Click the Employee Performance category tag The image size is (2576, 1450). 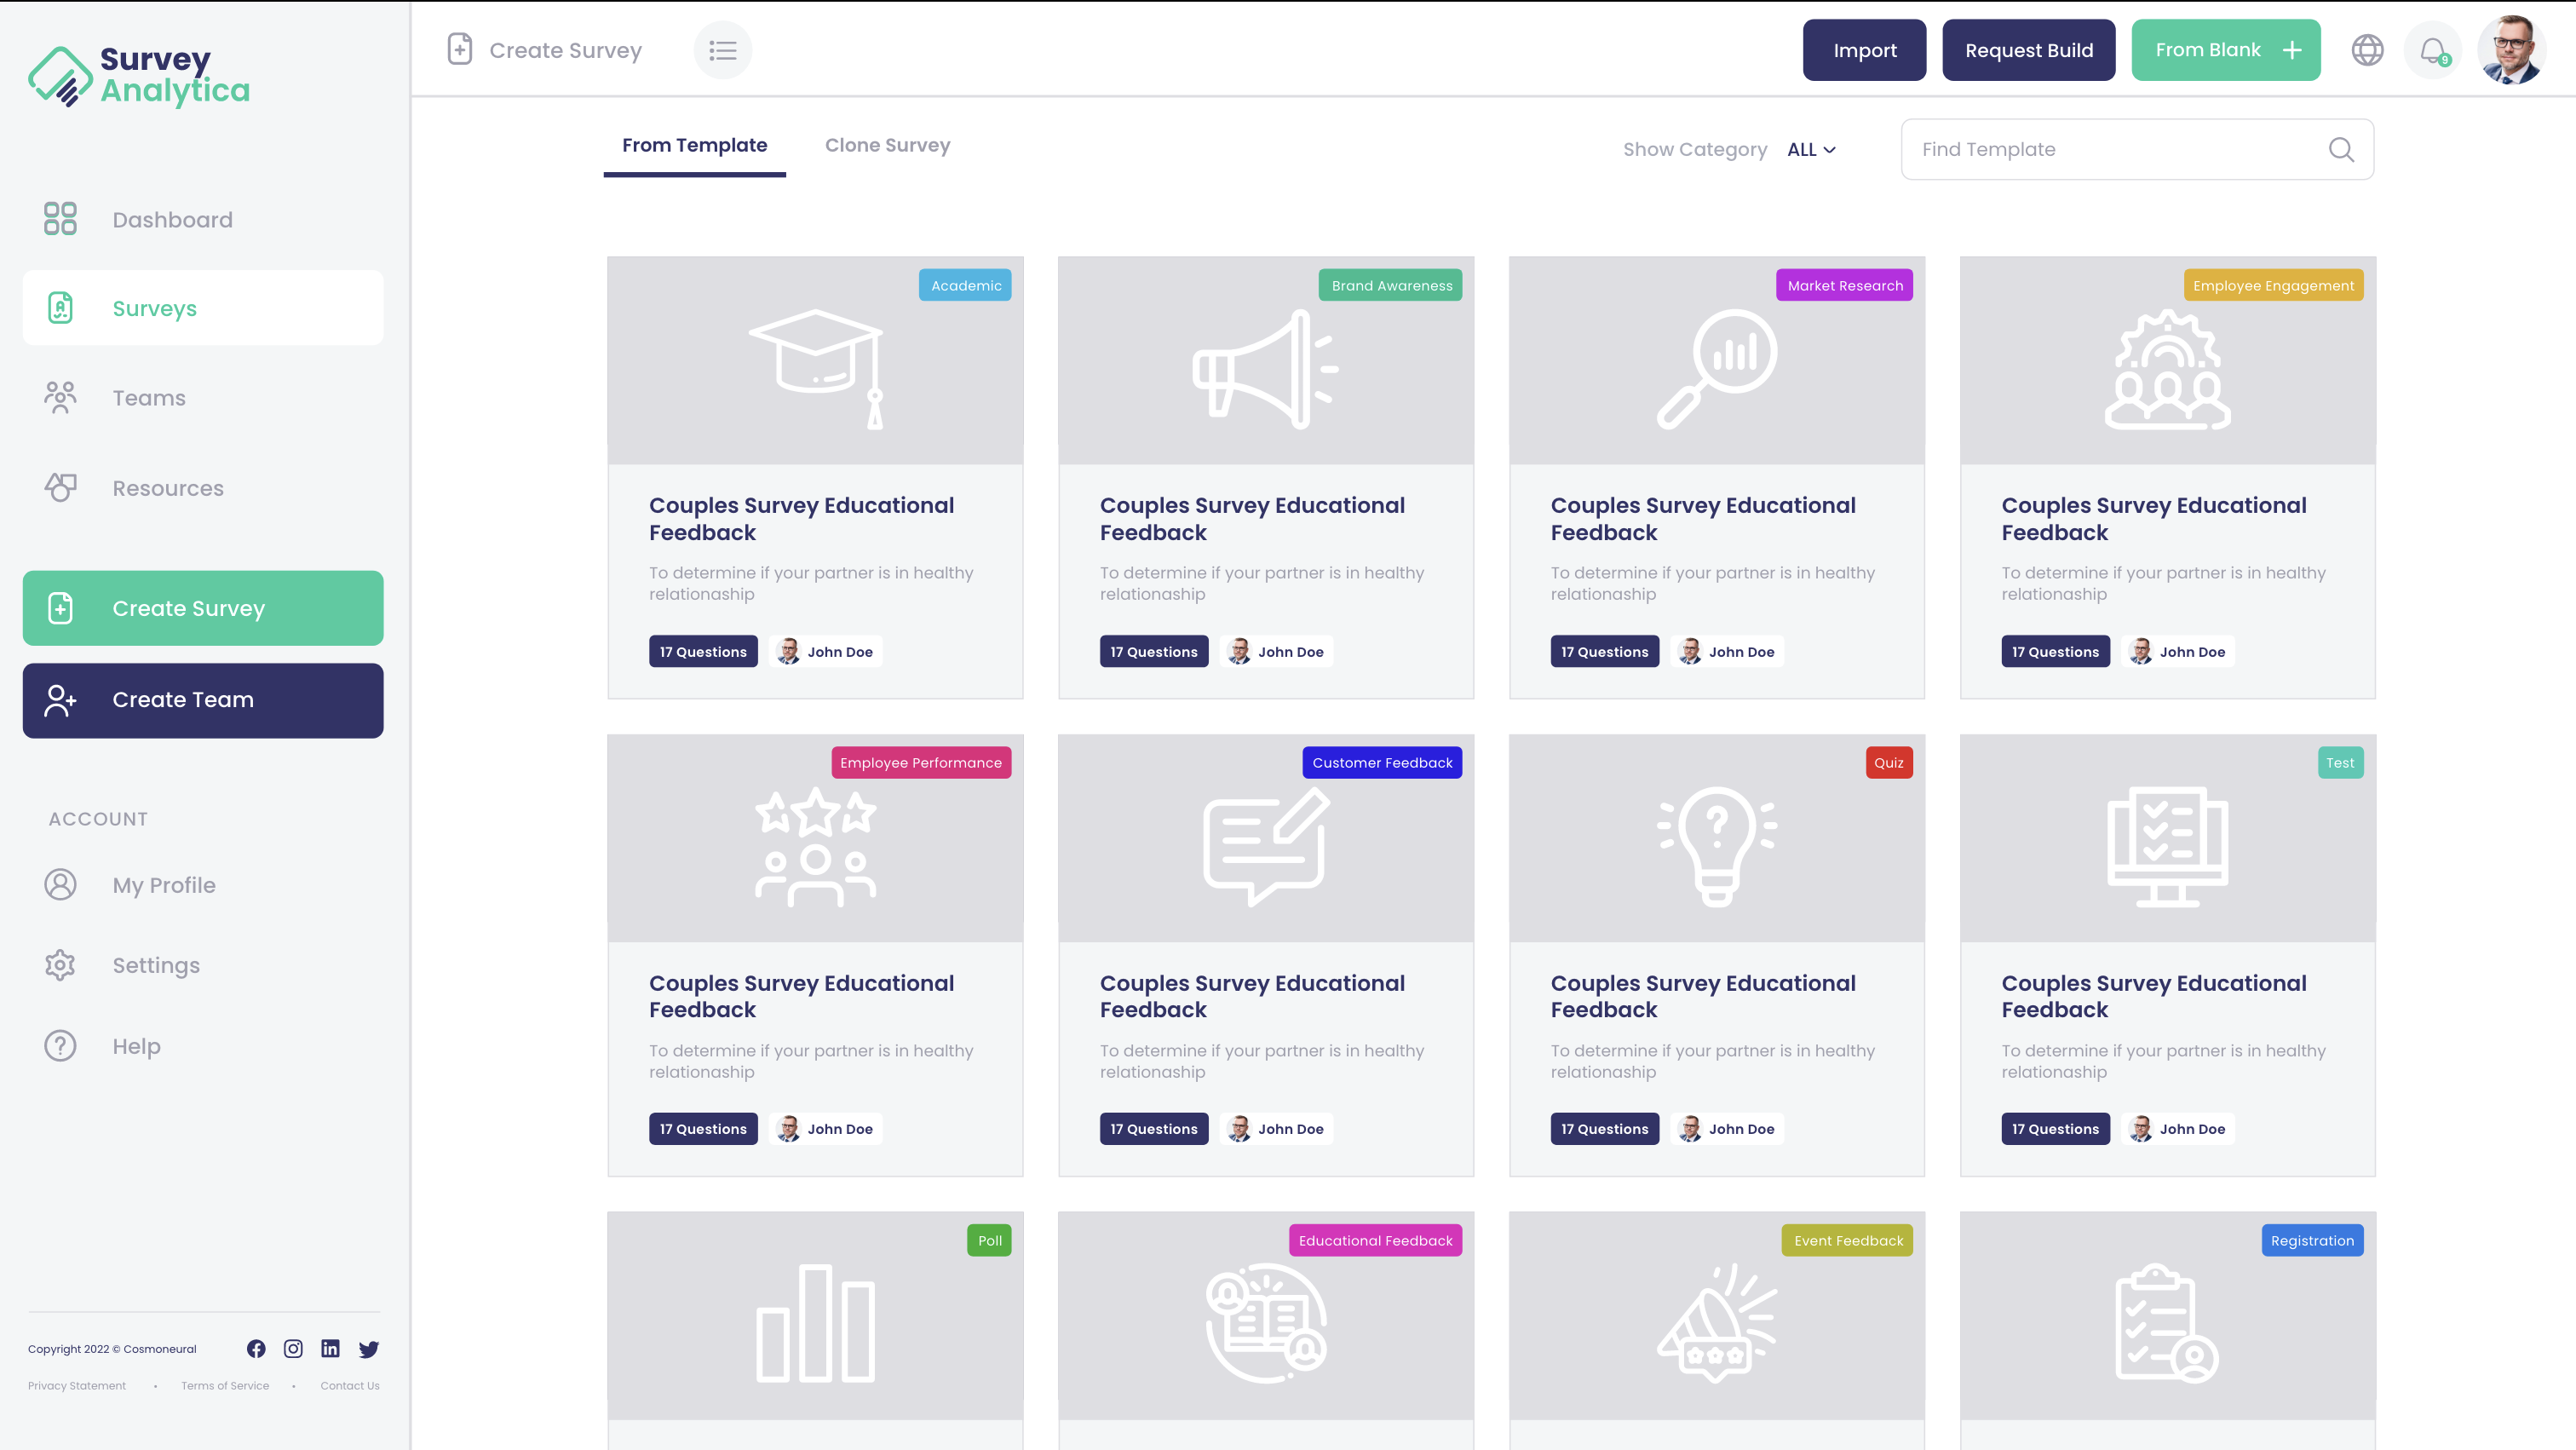[x=921, y=763]
